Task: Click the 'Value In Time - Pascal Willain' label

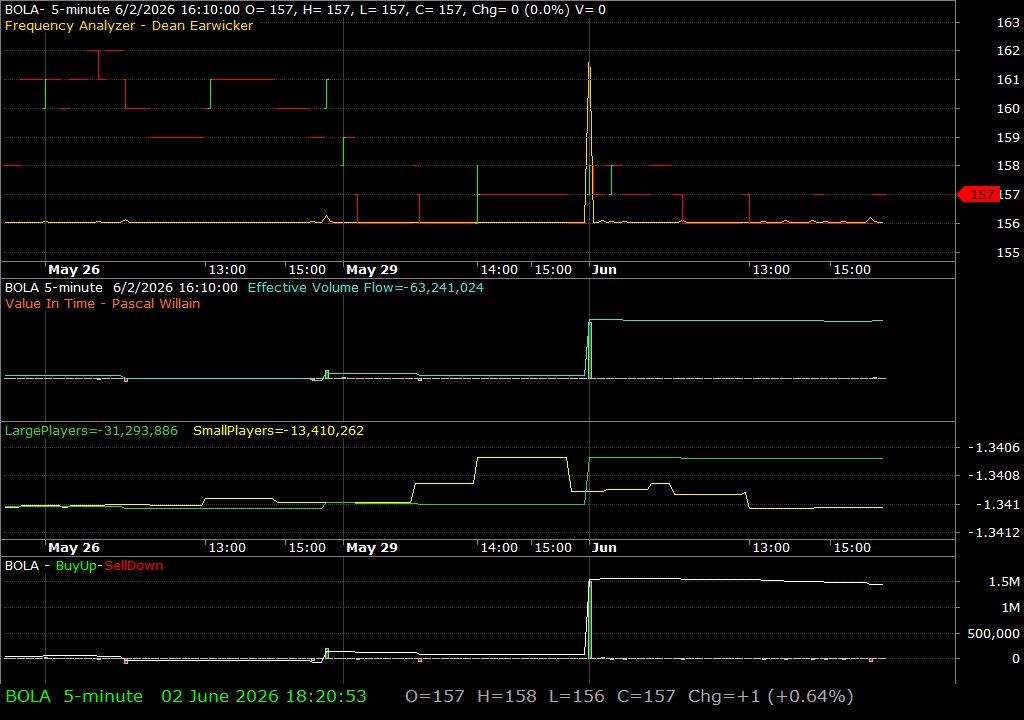Action: (103, 303)
